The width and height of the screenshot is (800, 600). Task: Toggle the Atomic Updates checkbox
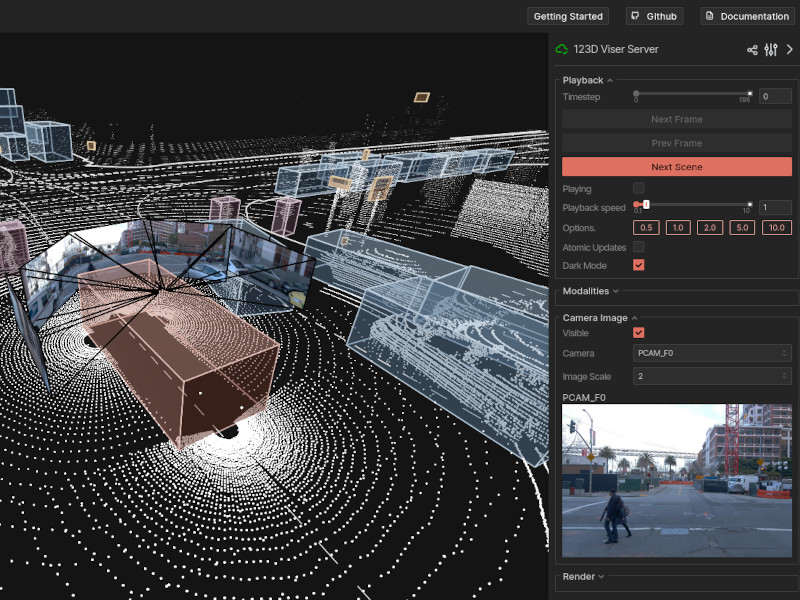638,247
